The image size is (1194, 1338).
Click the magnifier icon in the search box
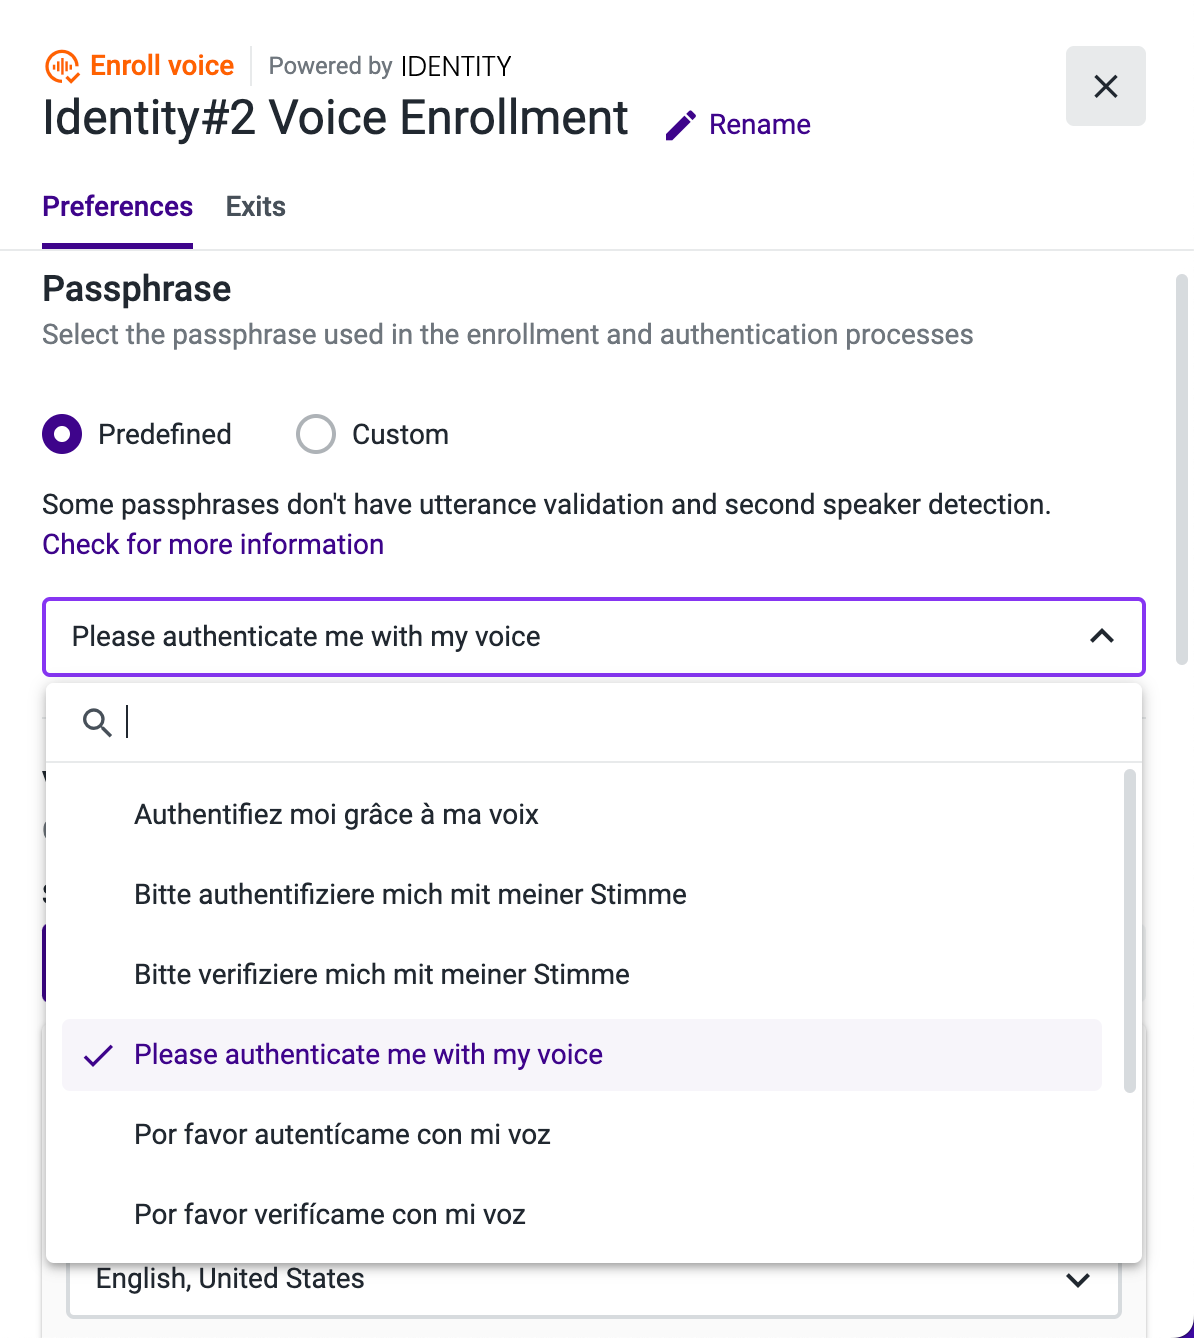pos(97,722)
